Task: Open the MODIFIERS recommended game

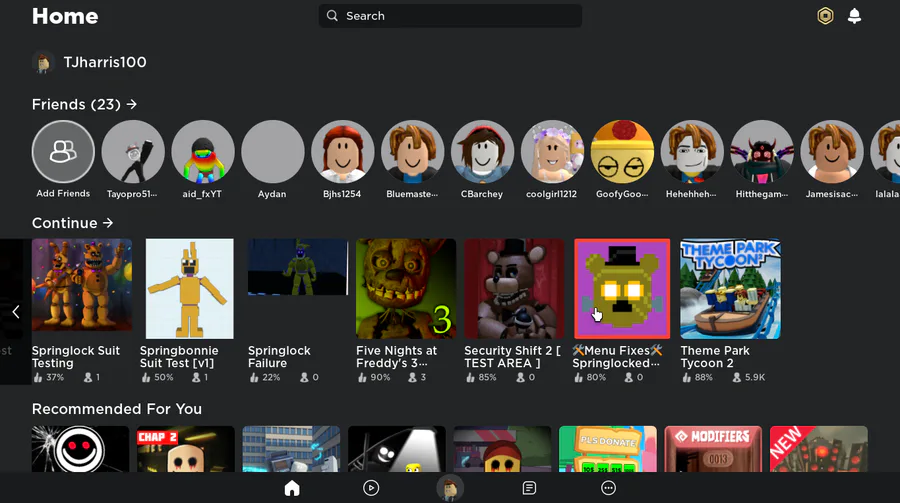Action: click(x=713, y=449)
